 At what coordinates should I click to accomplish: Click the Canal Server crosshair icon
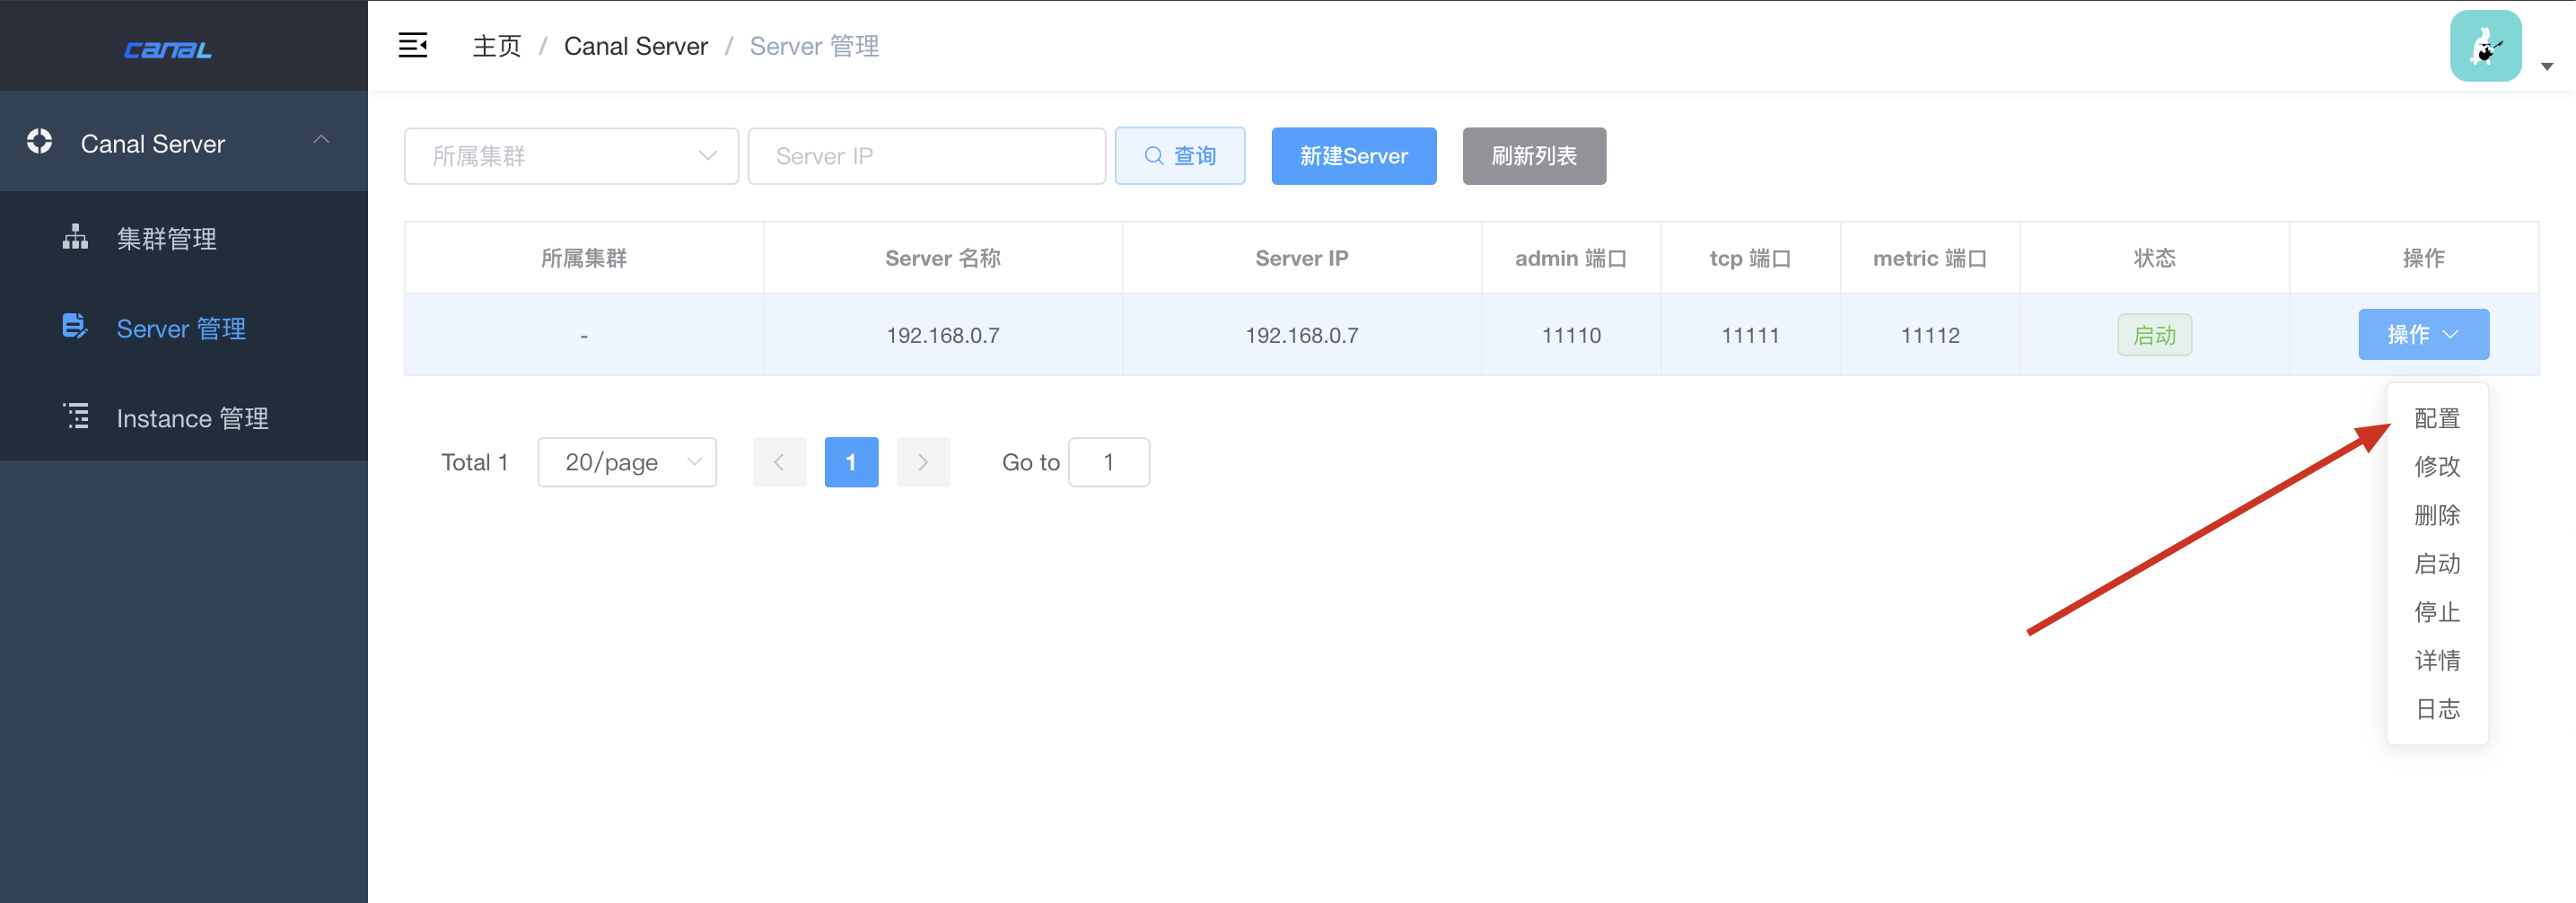click(x=39, y=142)
